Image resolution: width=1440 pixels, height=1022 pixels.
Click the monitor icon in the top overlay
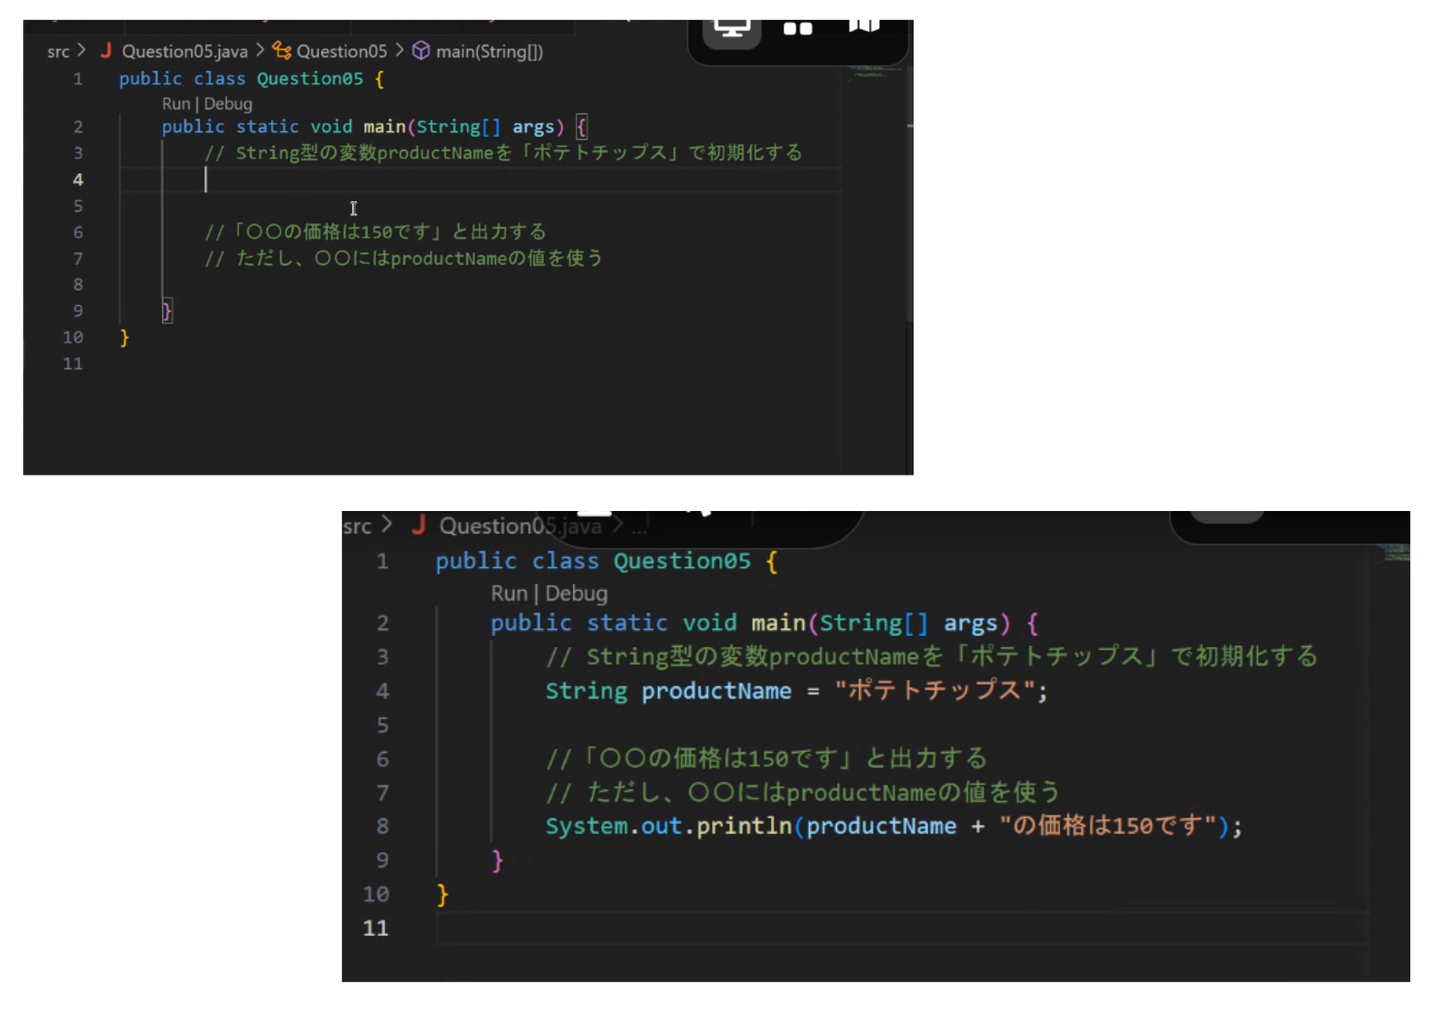(731, 30)
